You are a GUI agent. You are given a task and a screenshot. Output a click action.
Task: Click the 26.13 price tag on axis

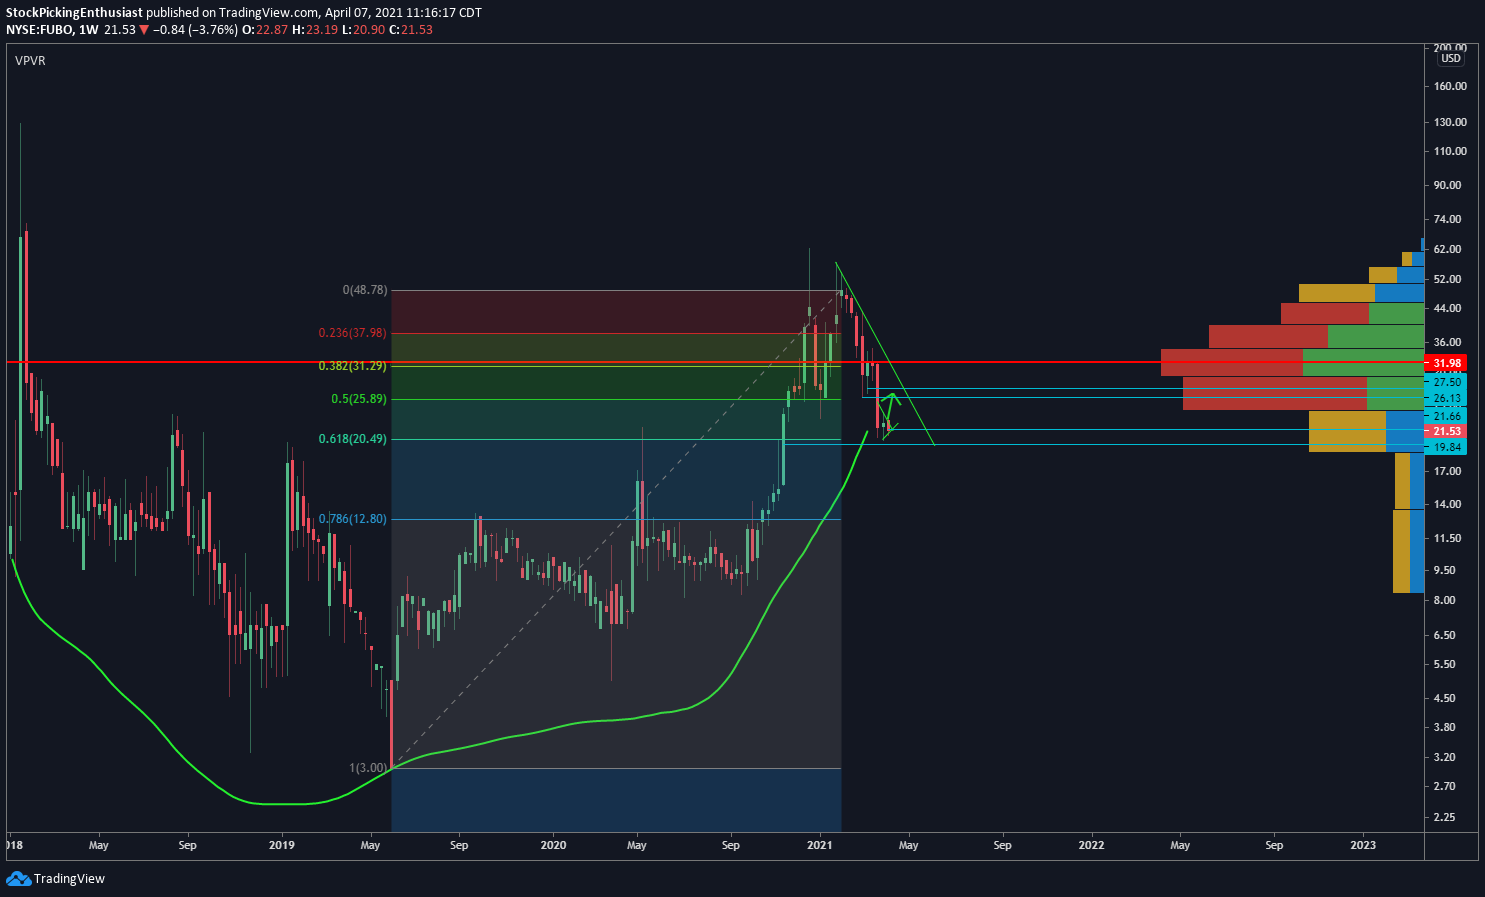point(1446,398)
